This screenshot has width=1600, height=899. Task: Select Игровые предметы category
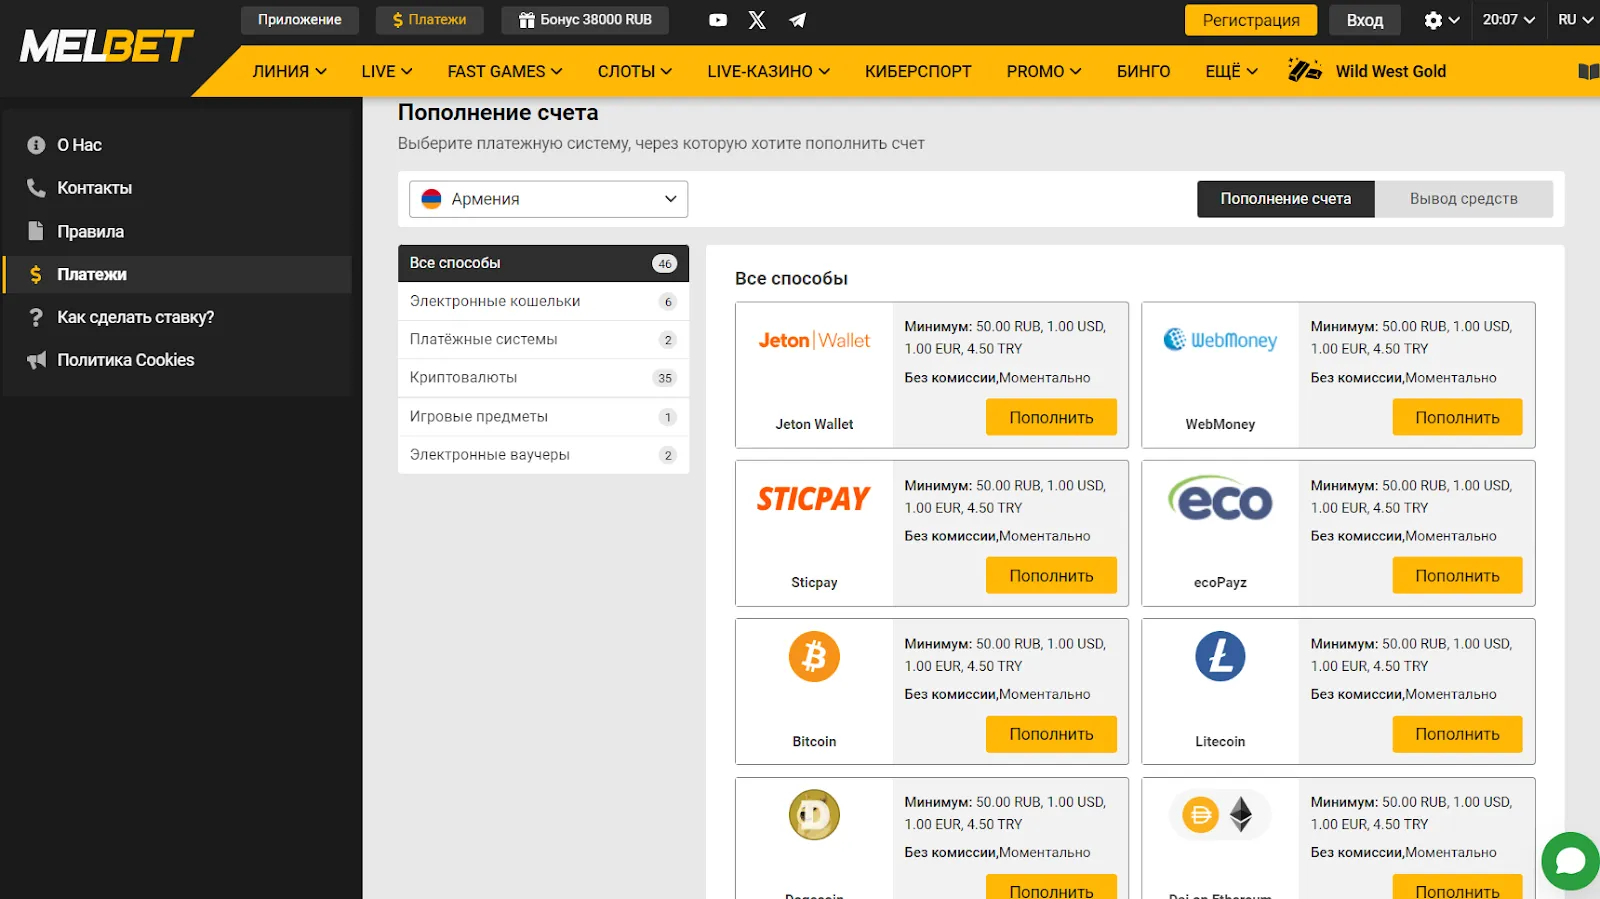click(x=543, y=417)
